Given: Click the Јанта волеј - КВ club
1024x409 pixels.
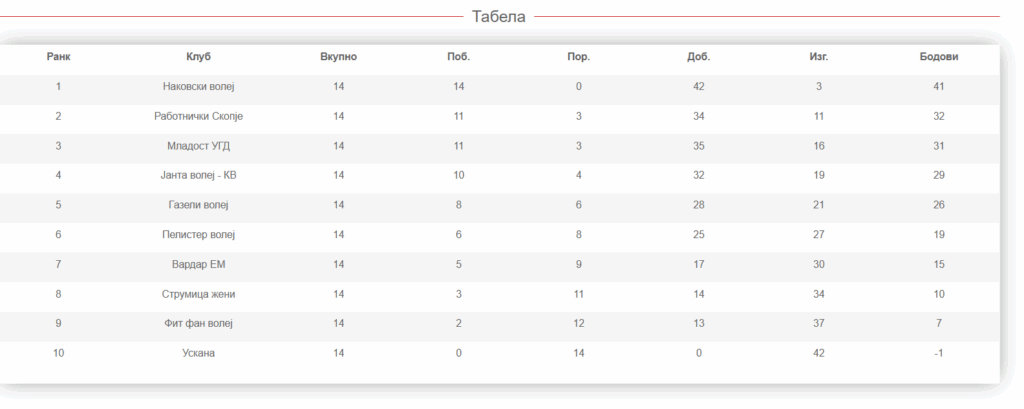Looking at the screenshot, I should 198,175.
